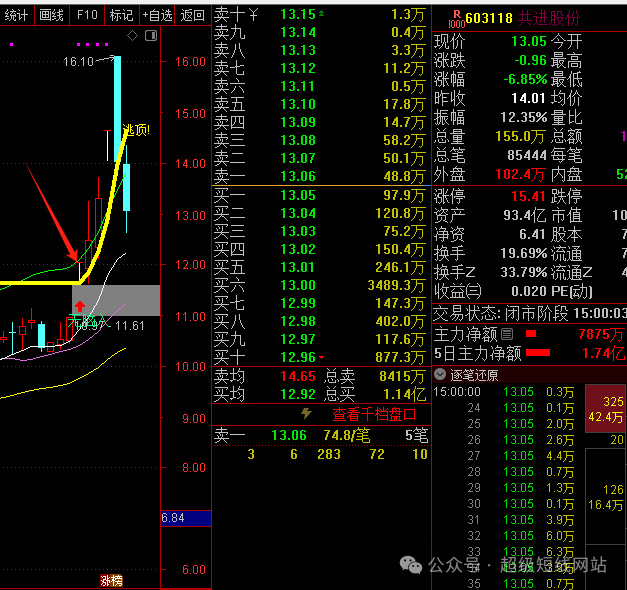Viewport: 627px width, 590px height.
Task: Select the 15:00:00 tick trade row
Action: click(504, 392)
